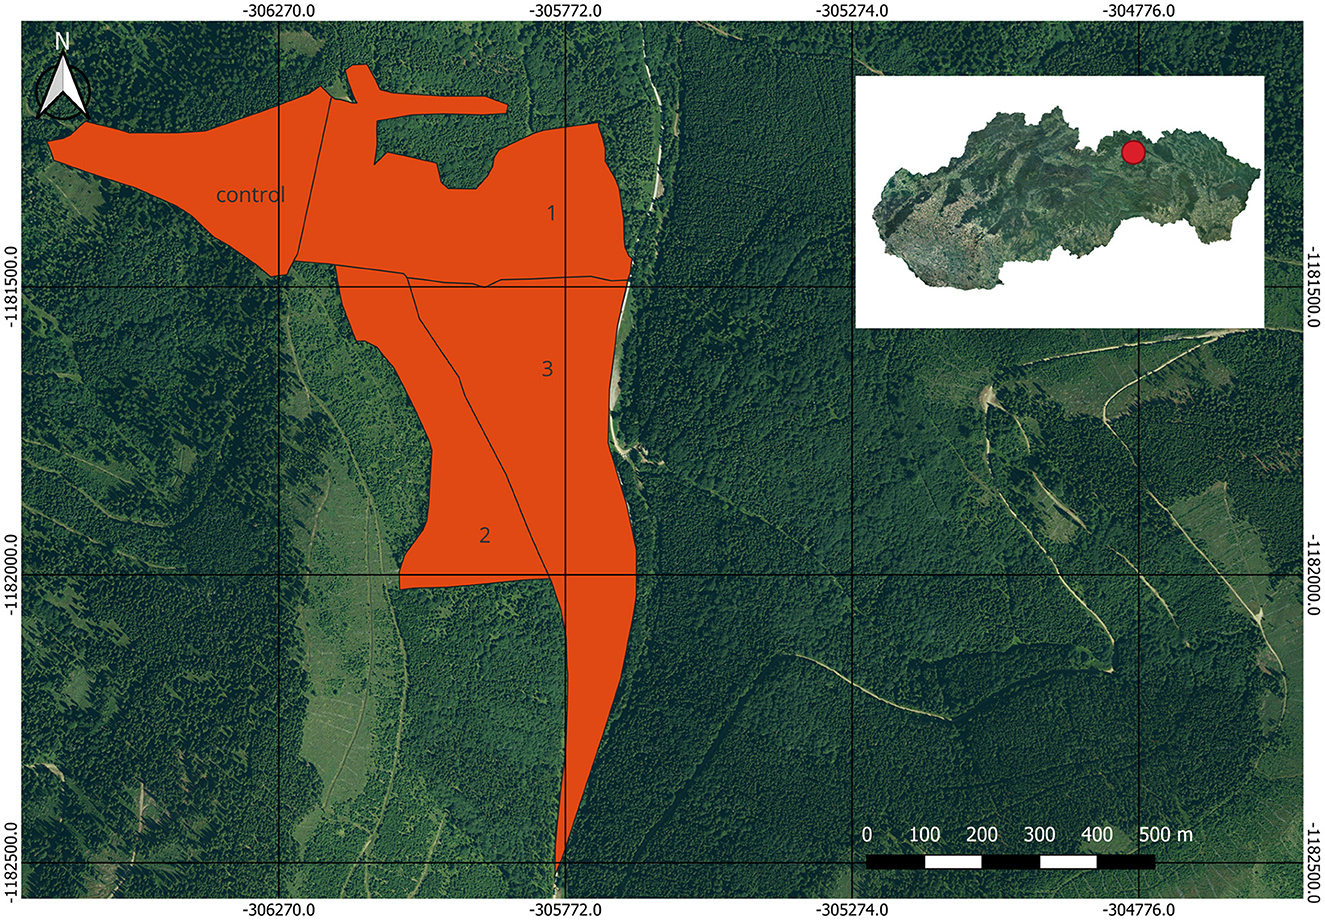Click the black-and-white scale bar
This screenshot has width=1325, height=920.
click(x=1011, y=861)
